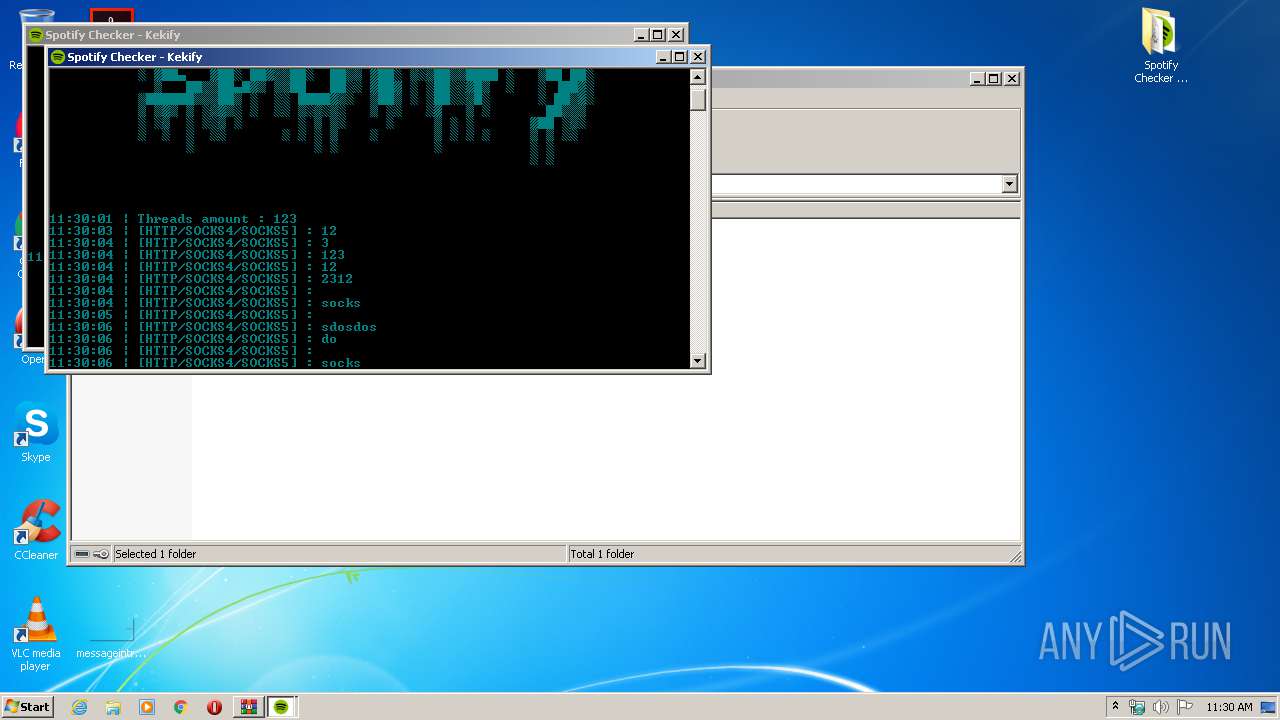Click 'Total 1 folder' status text
The height and width of the screenshot is (720, 1280).
pos(602,554)
